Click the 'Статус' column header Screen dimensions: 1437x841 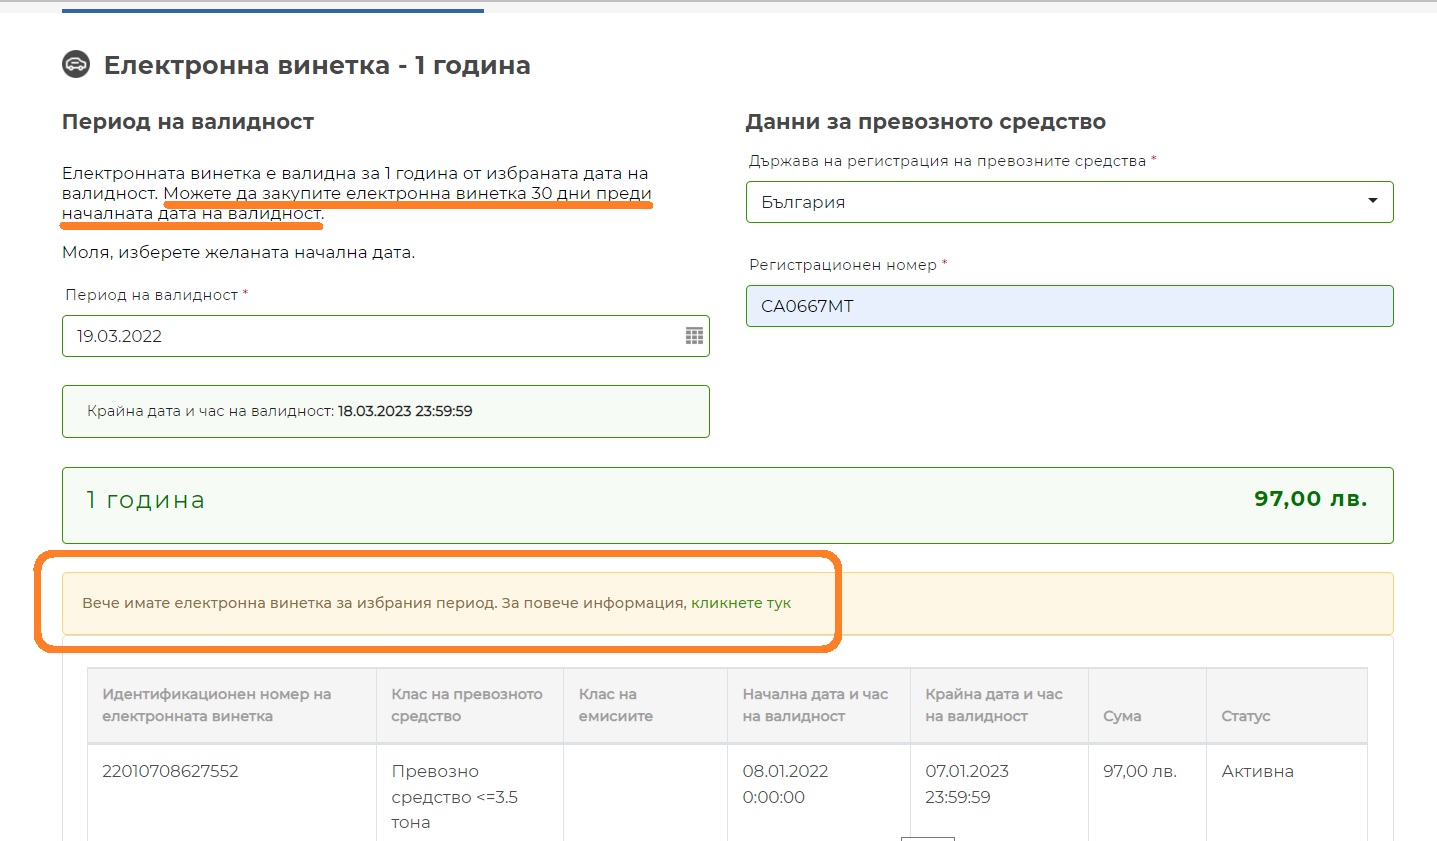tap(1245, 716)
